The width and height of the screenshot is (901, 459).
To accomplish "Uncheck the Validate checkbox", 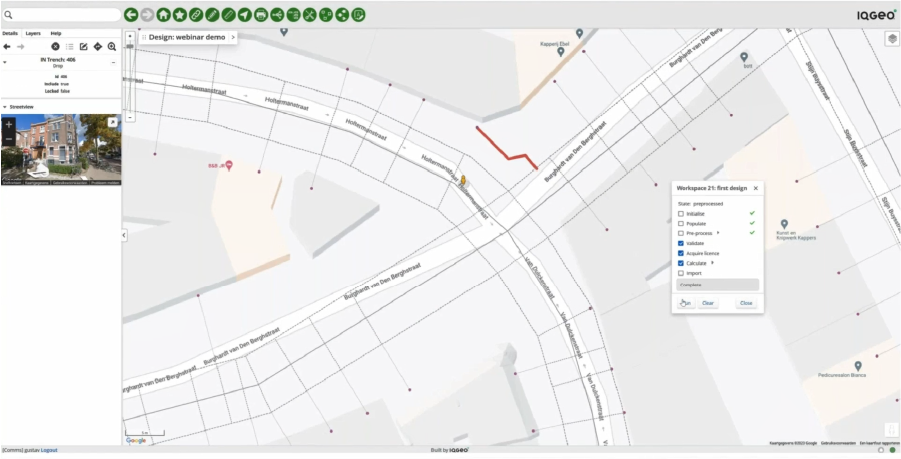I will pos(681,244).
